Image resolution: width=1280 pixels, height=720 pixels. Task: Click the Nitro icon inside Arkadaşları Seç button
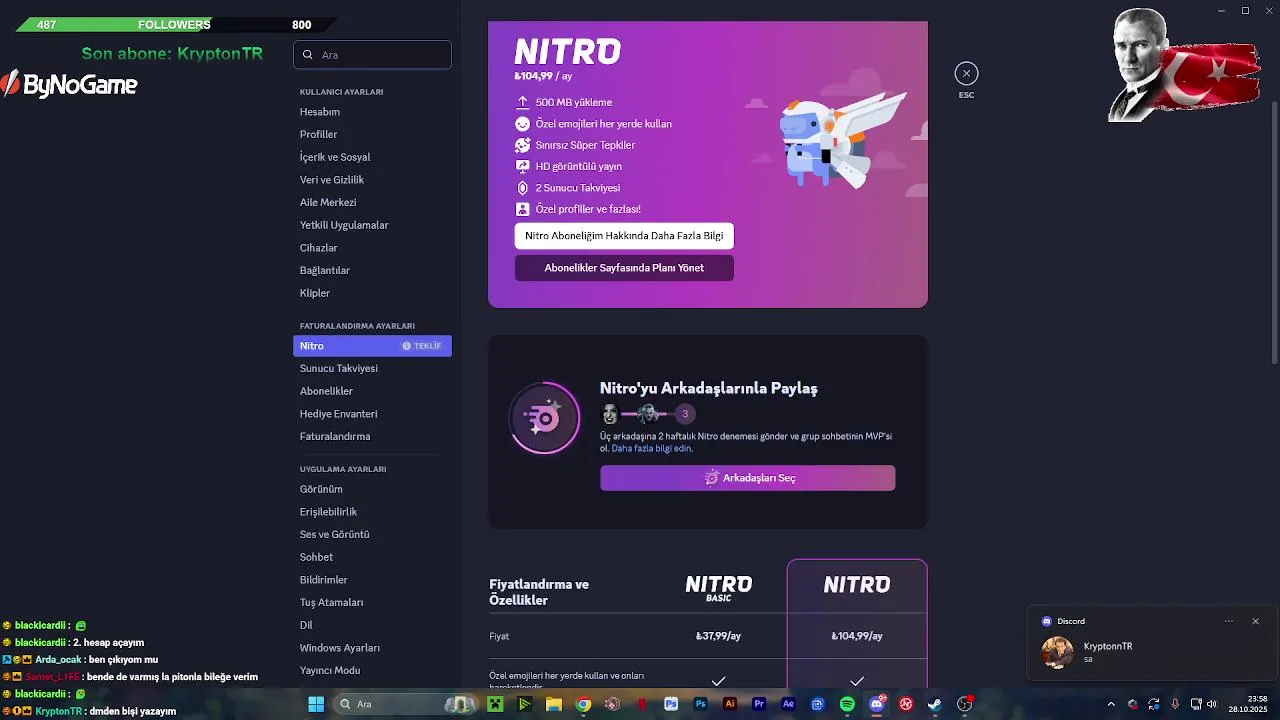711,478
